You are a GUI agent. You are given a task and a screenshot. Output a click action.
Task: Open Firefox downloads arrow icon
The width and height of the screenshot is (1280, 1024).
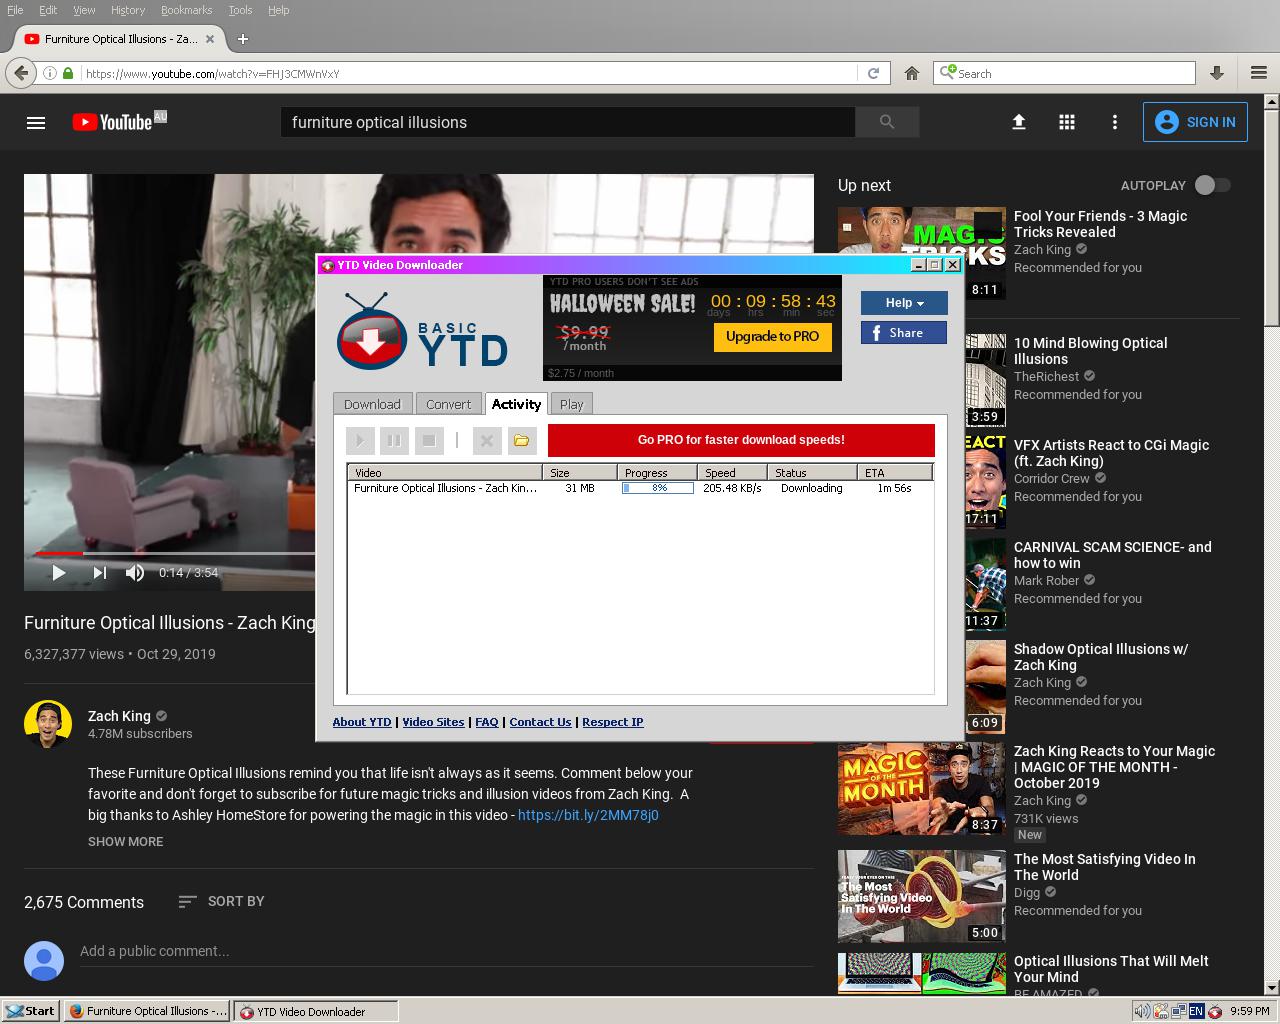coord(1217,73)
